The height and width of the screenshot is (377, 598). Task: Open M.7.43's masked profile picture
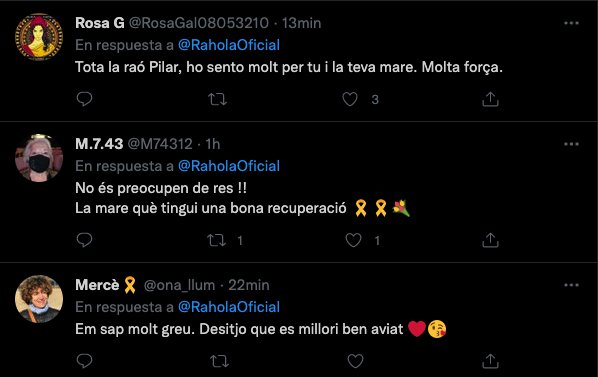[x=39, y=158]
